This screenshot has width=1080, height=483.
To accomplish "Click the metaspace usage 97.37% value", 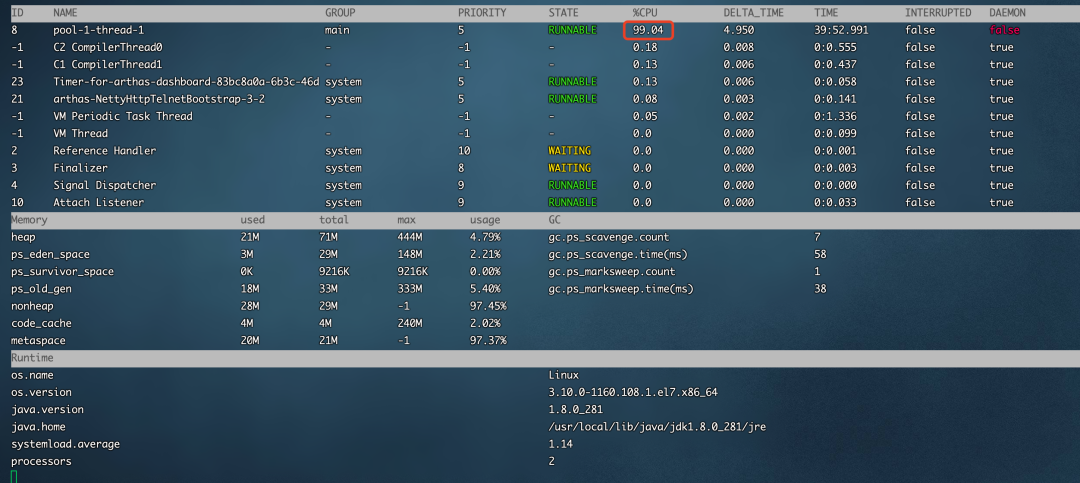I will [x=488, y=340].
